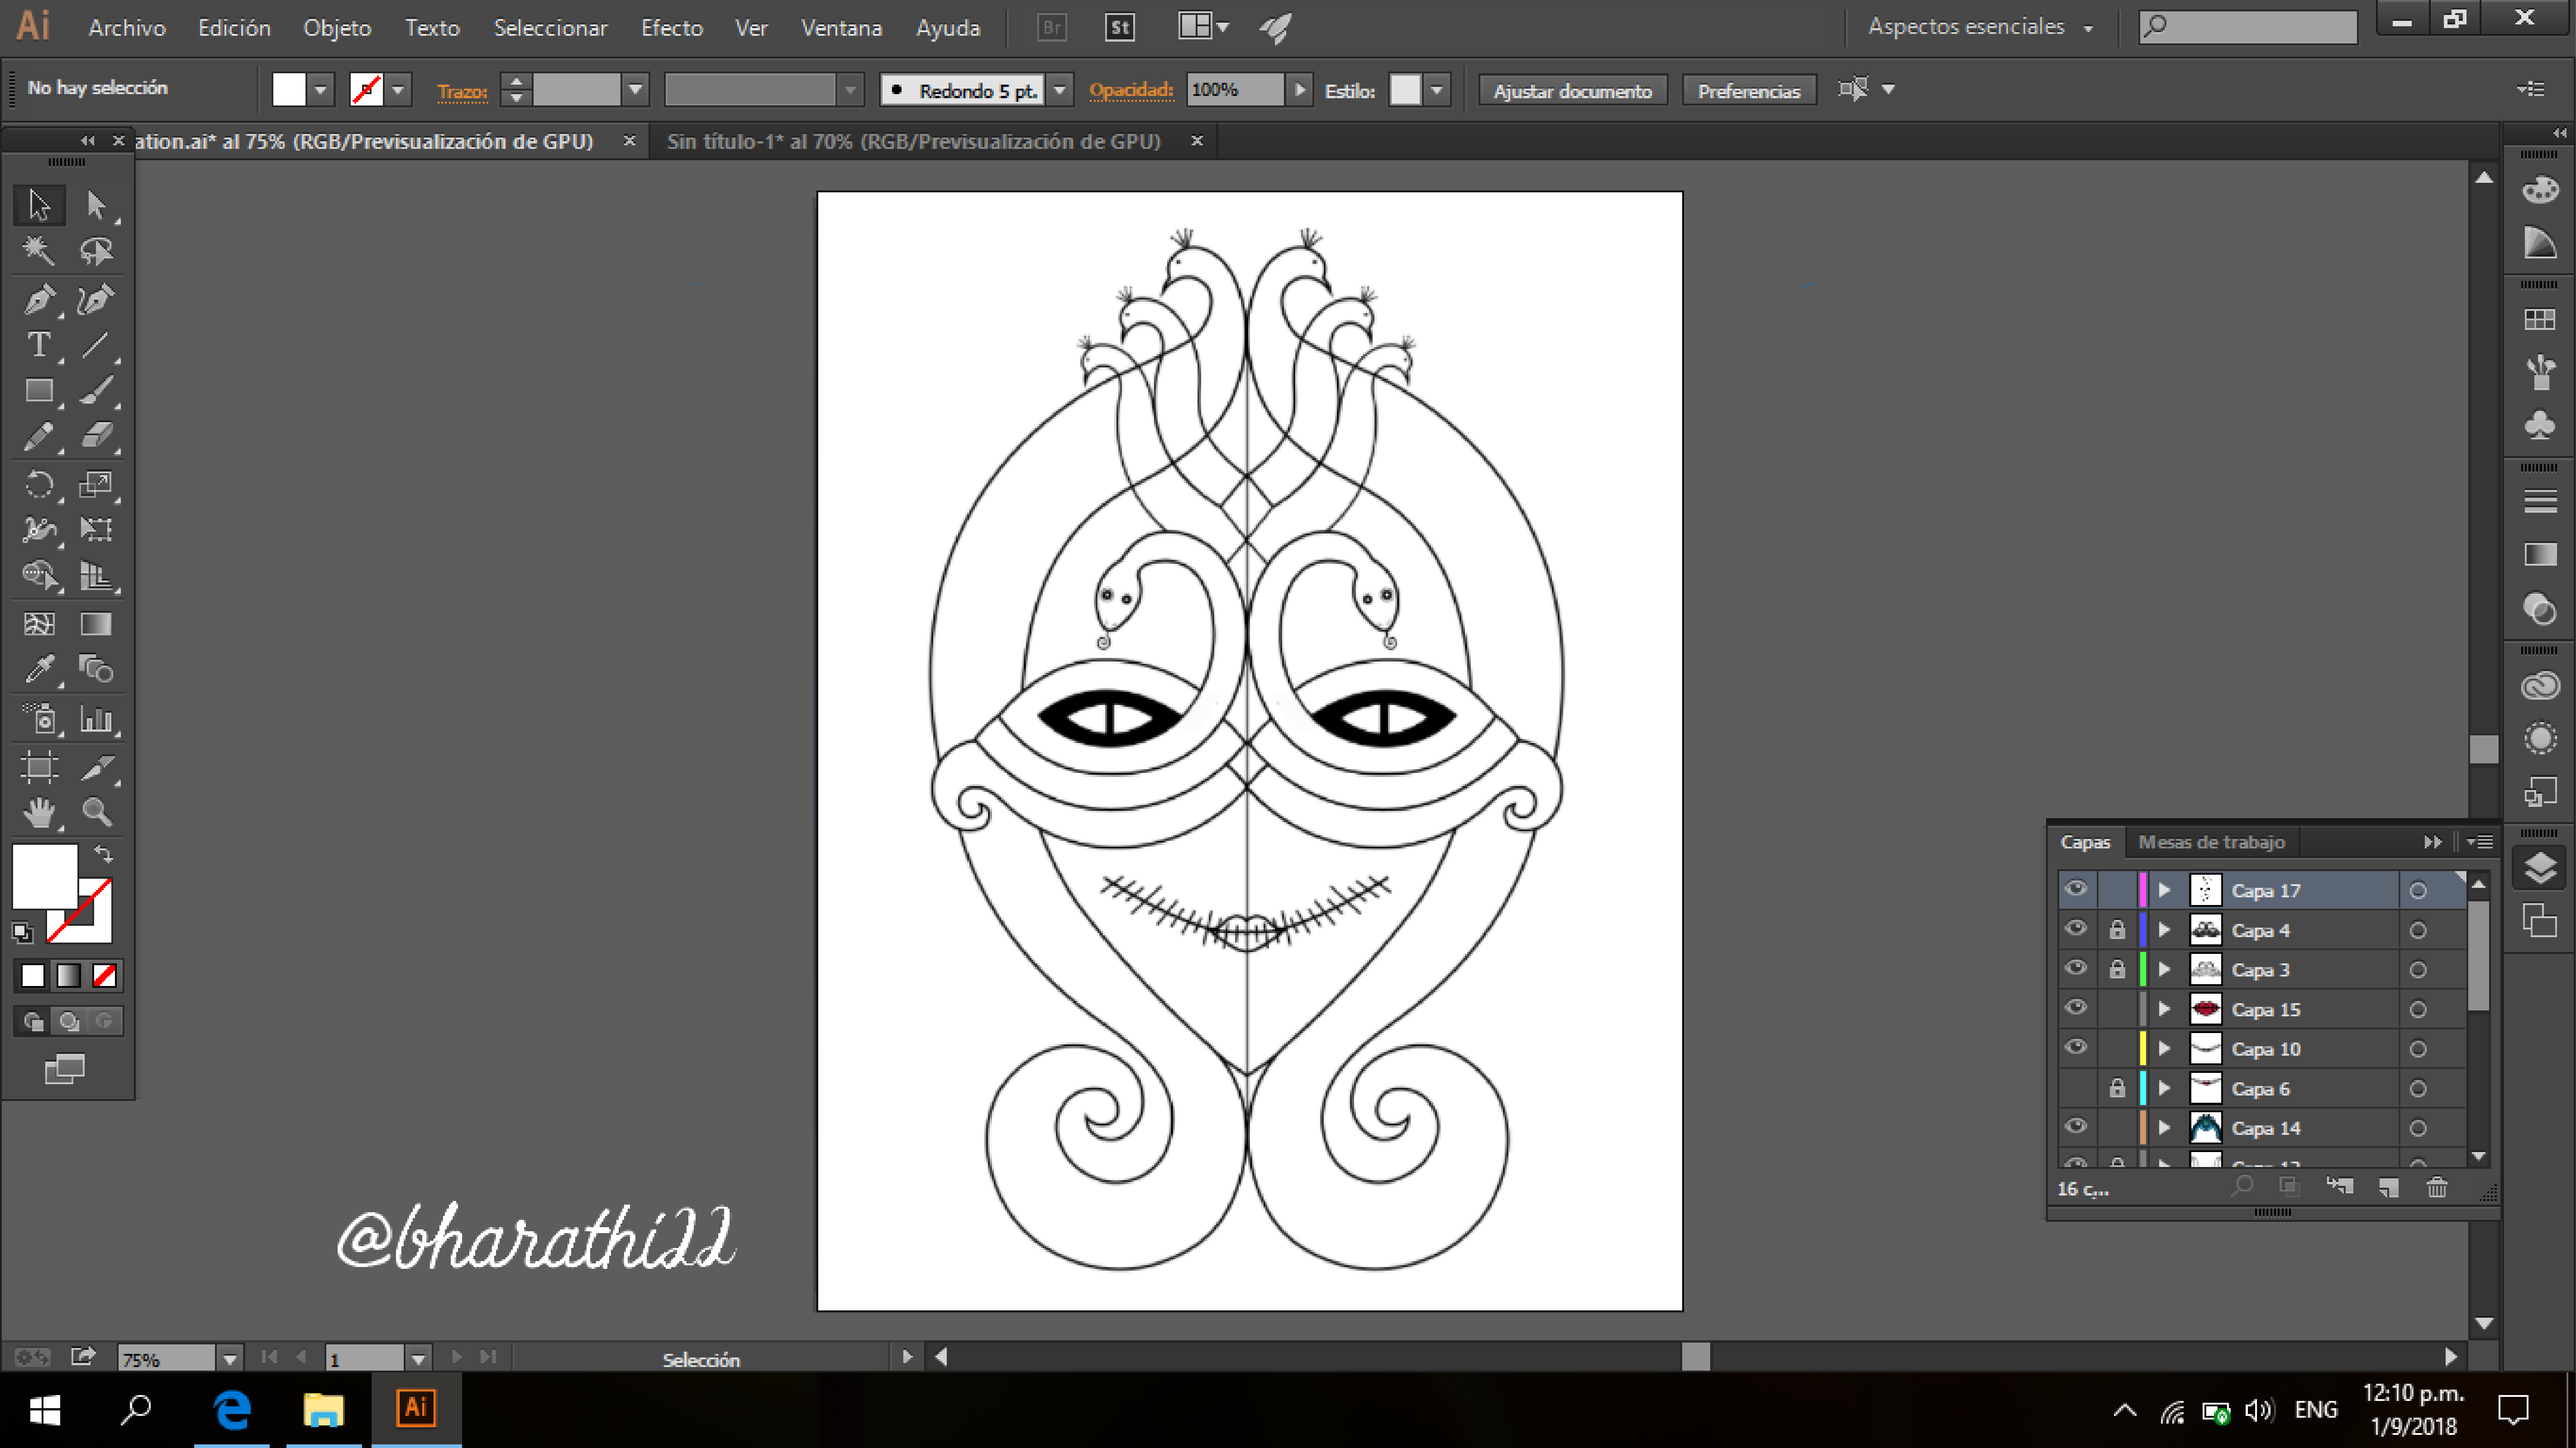Screen dimensions: 2576x1448
Task: Select the Zoom tool
Action: 96,812
